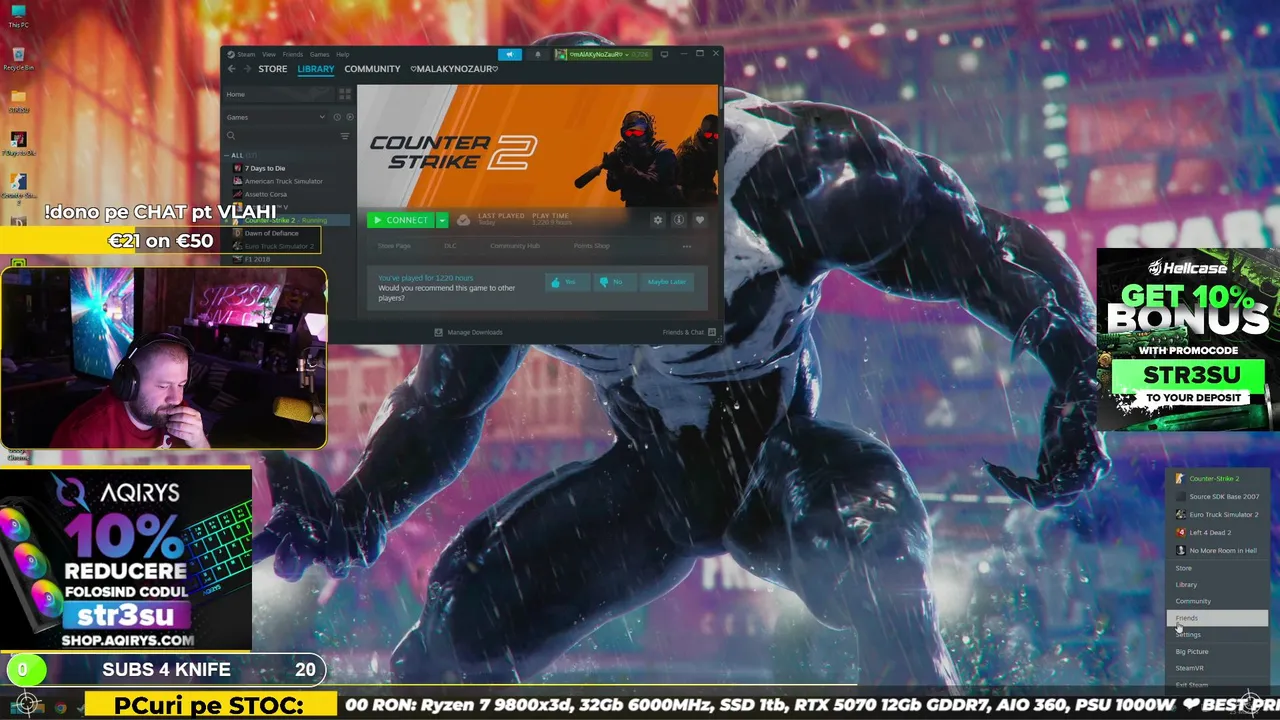Image resolution: width=1280 pixels, height=720 pixels.
Task: Switch to the COMMUNITY tab
Action: [372, 69]
